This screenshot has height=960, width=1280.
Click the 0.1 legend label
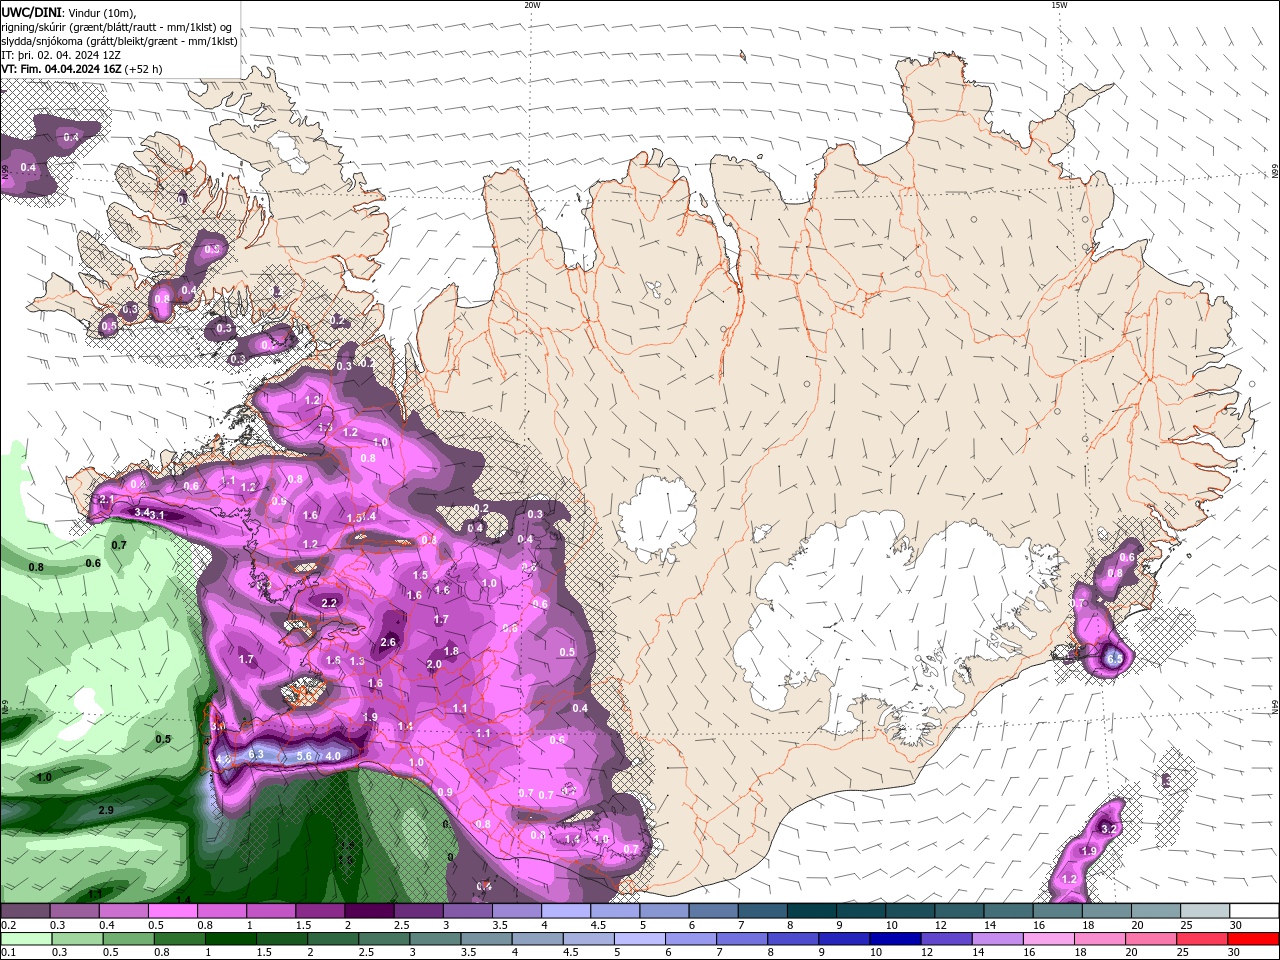coord(7,953)
